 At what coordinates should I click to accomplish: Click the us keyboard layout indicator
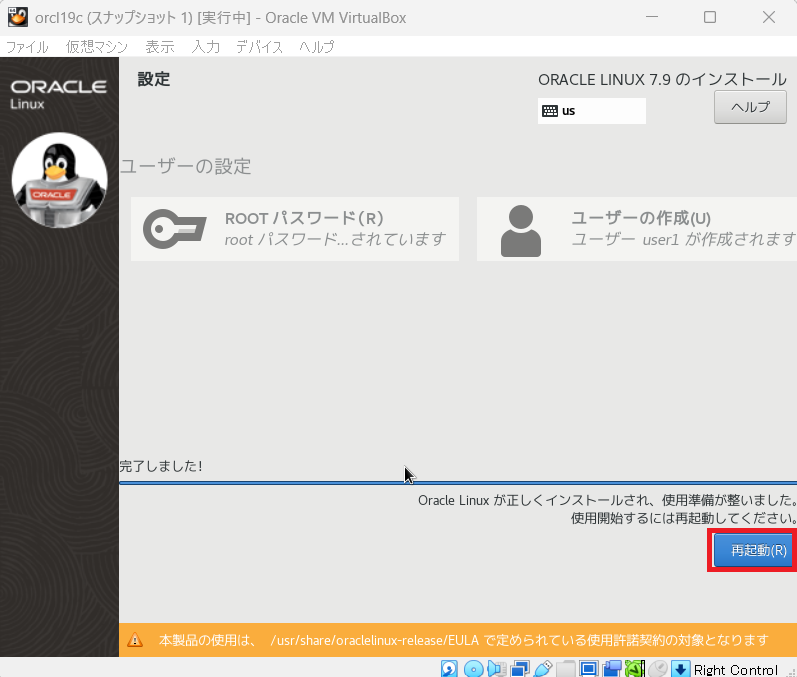tap(591, 111)
